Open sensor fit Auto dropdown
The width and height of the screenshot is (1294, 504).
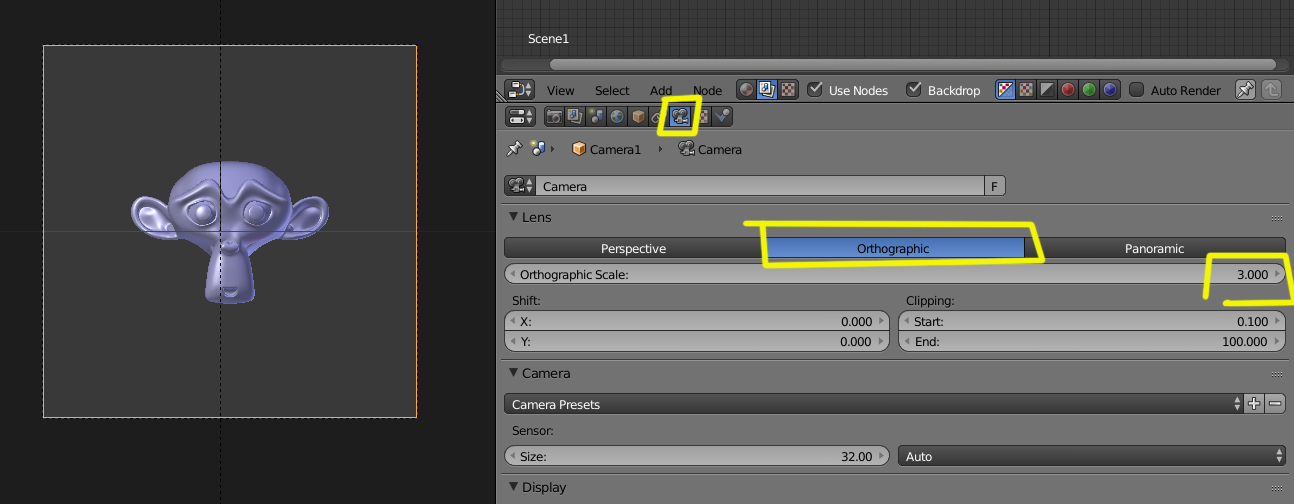pos(1091,456)
